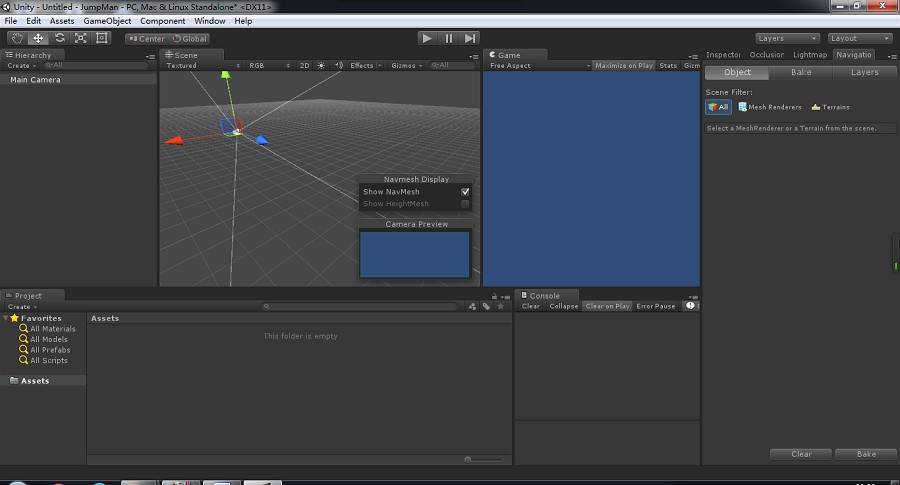This screenshot has height=485, width=900.
Task: Click Project search input field
Action: click(359, 306)
